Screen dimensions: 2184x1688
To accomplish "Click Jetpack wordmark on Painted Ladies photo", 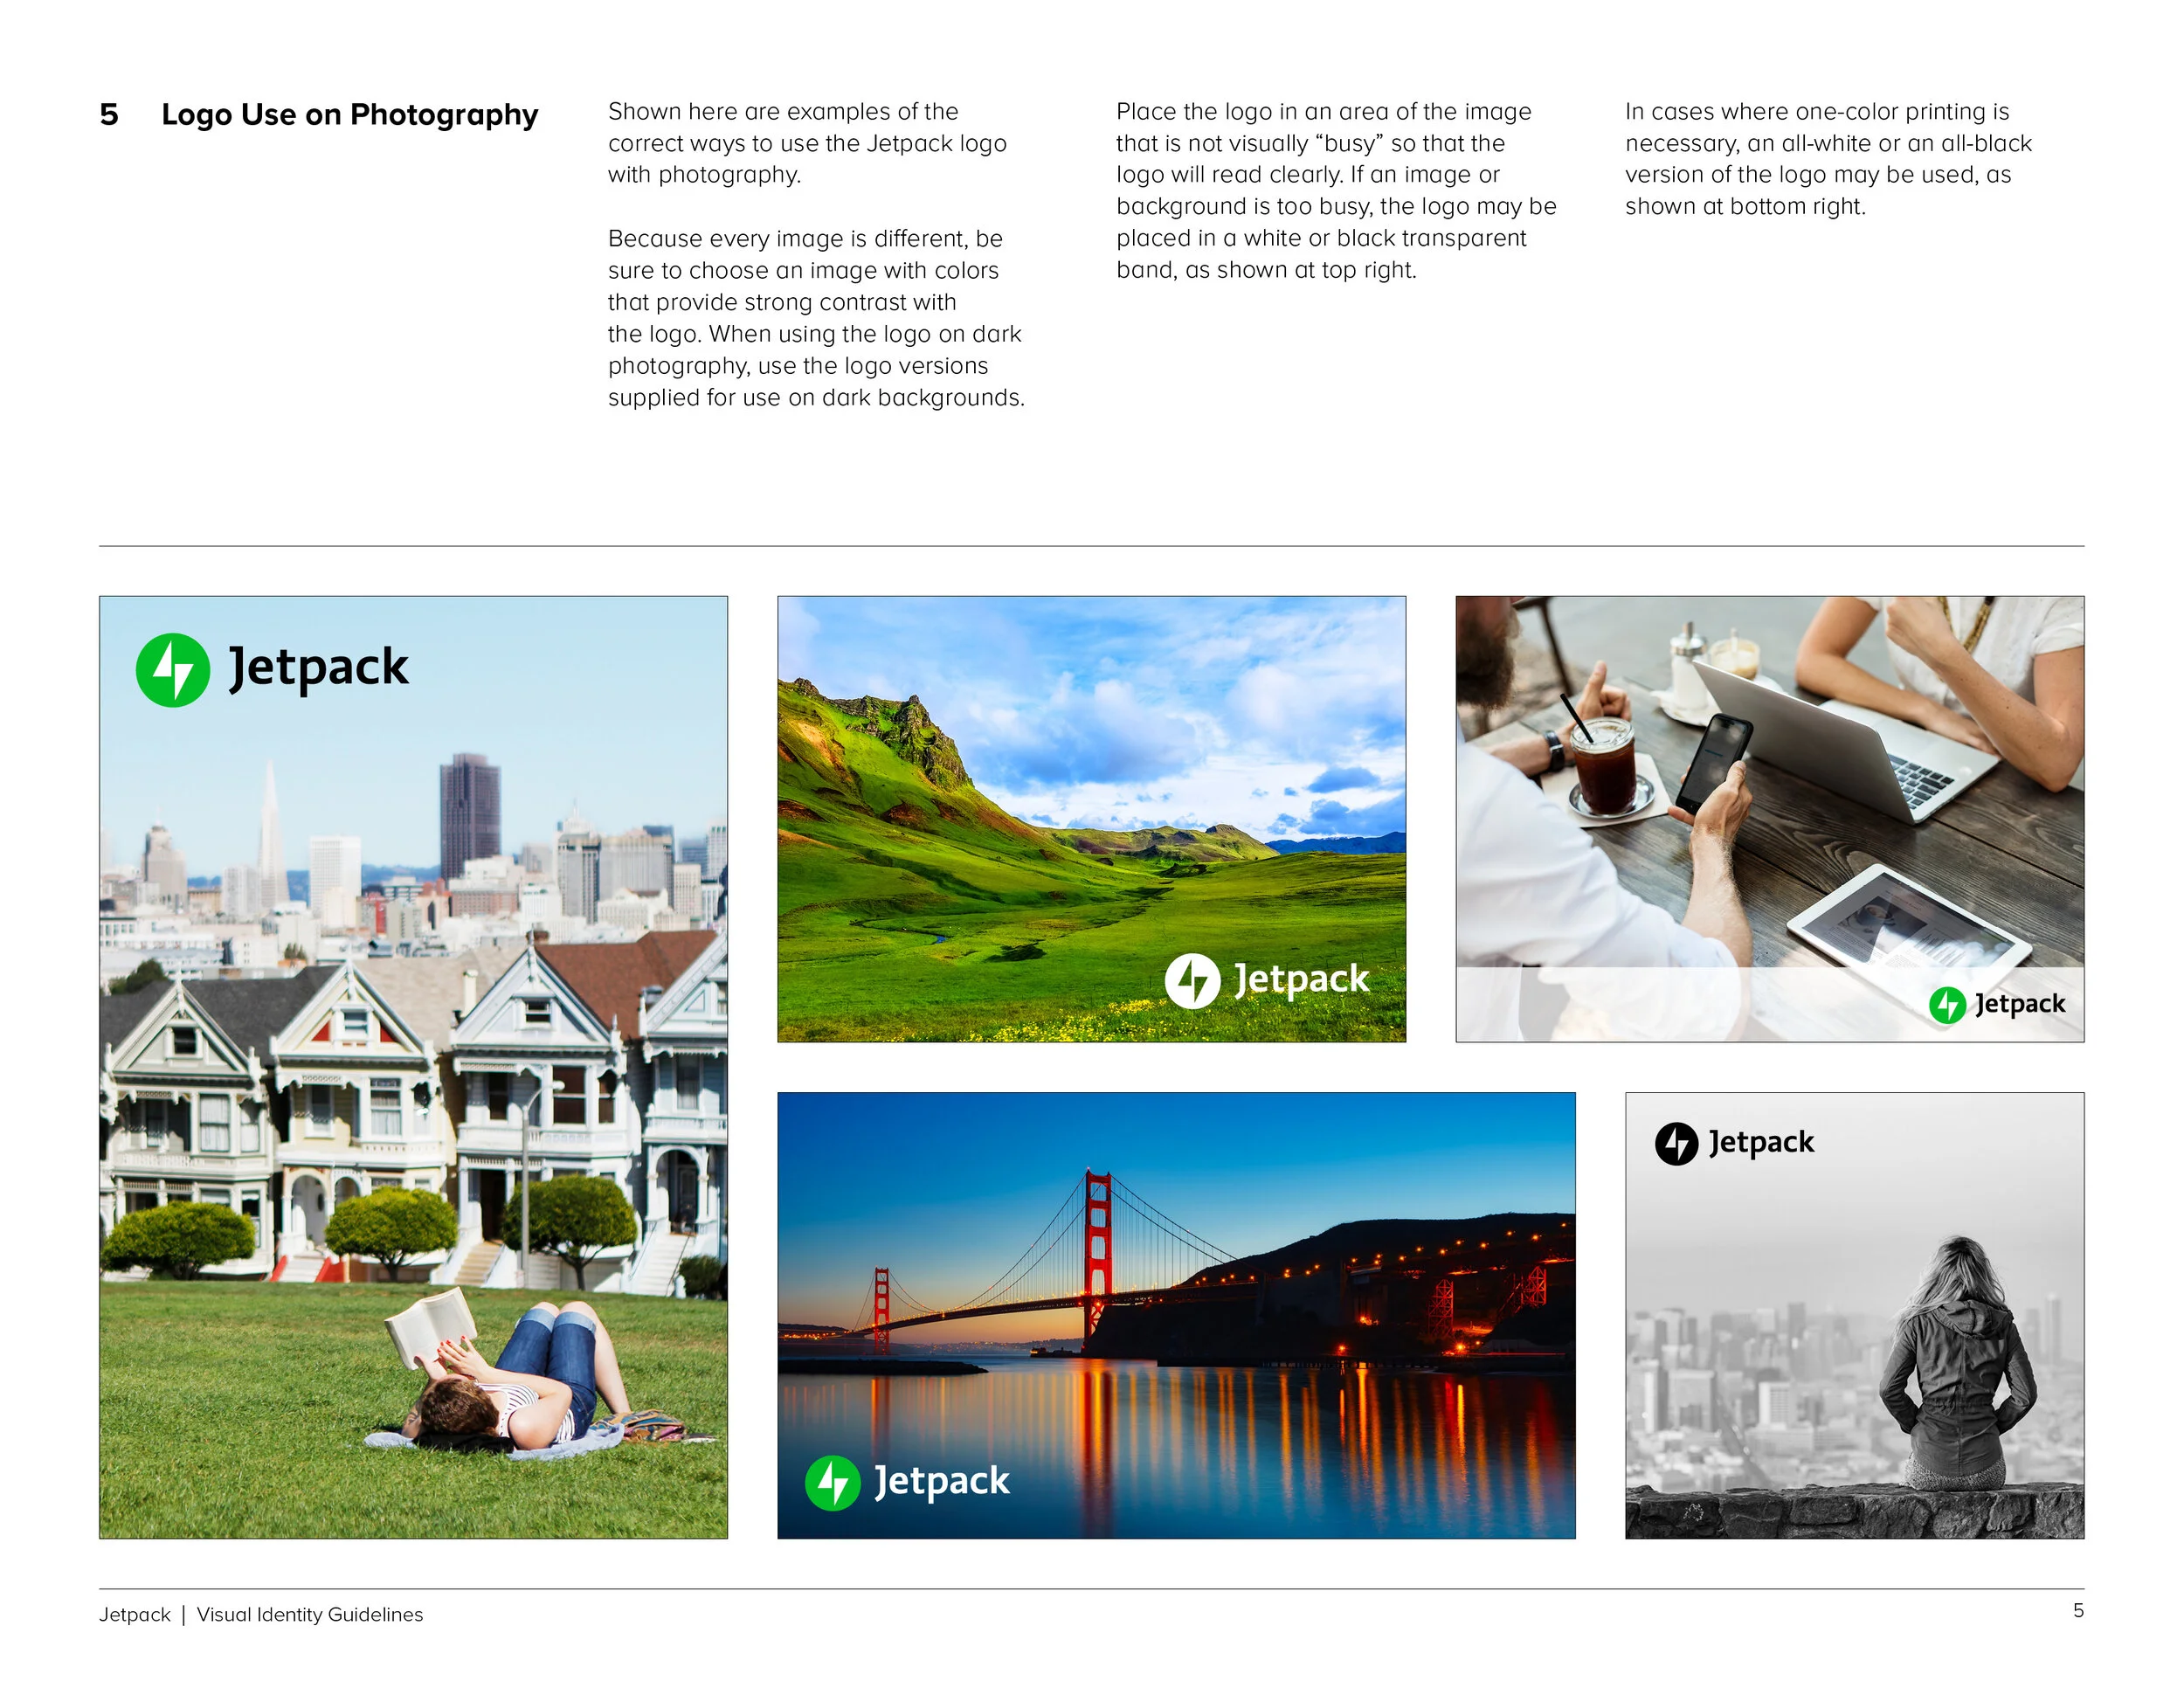I will (318, 668).
